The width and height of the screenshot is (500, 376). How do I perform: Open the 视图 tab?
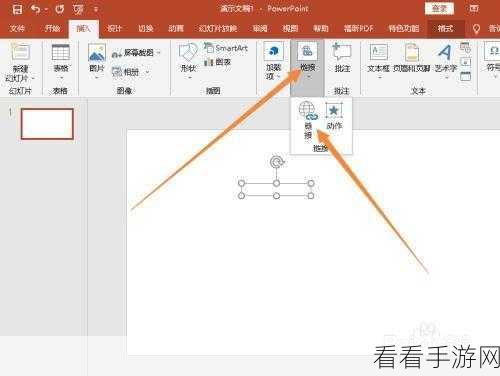(290, 28)
